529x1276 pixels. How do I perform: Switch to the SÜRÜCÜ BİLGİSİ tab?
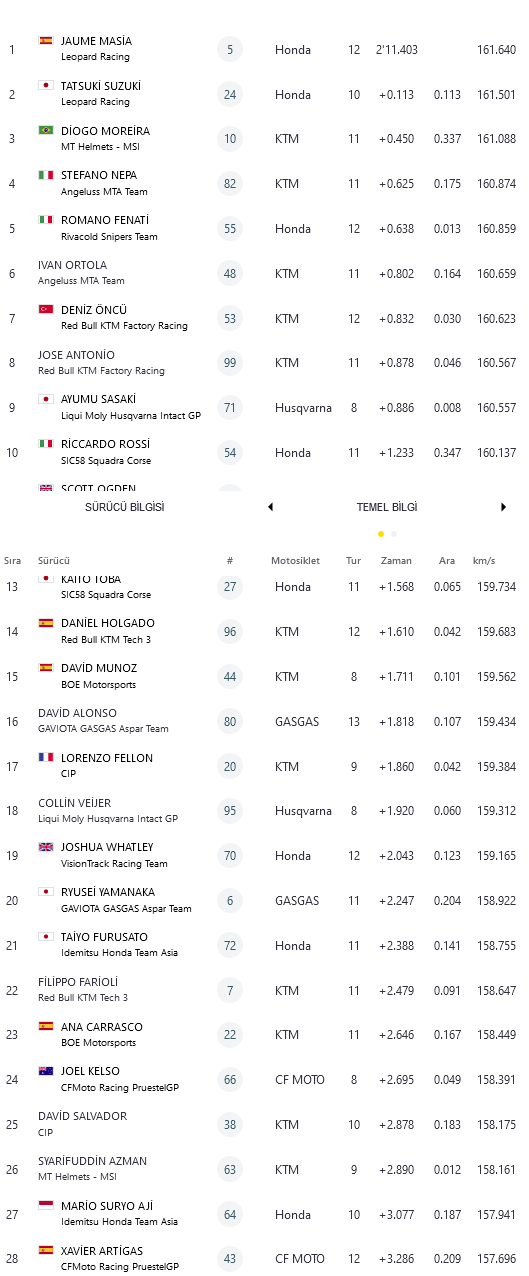pos(125,507)
